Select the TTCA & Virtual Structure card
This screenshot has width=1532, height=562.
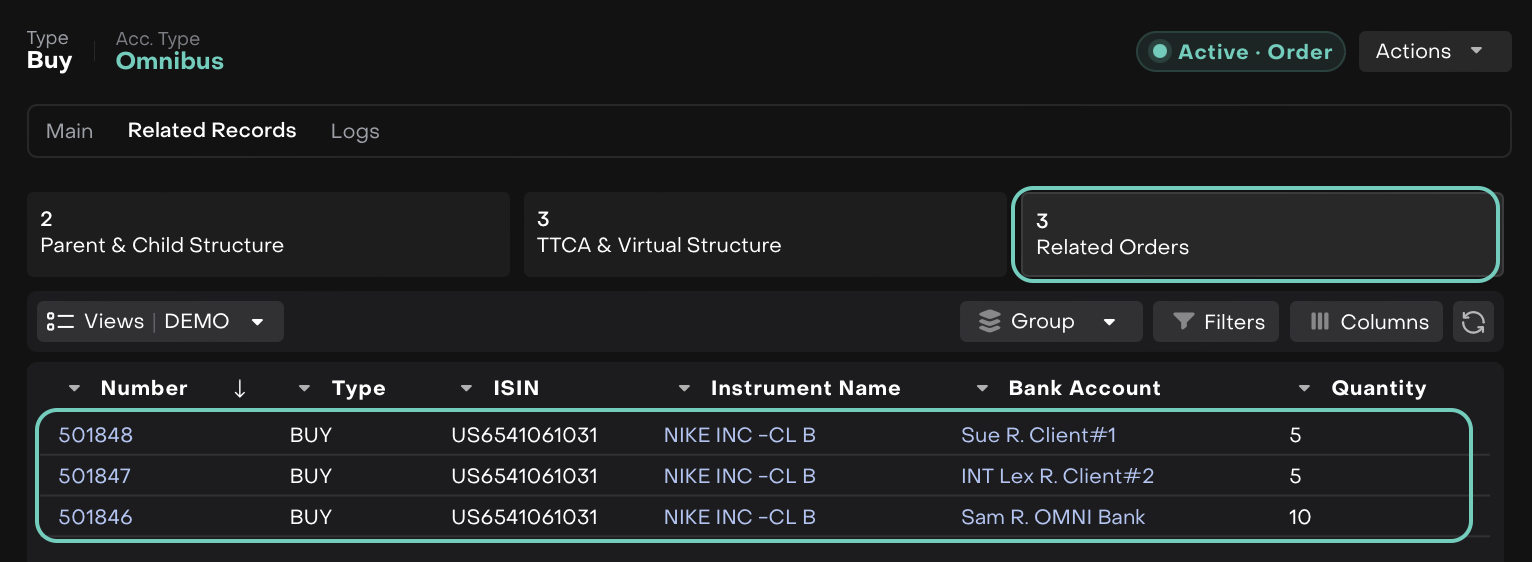tap(764, 234)
